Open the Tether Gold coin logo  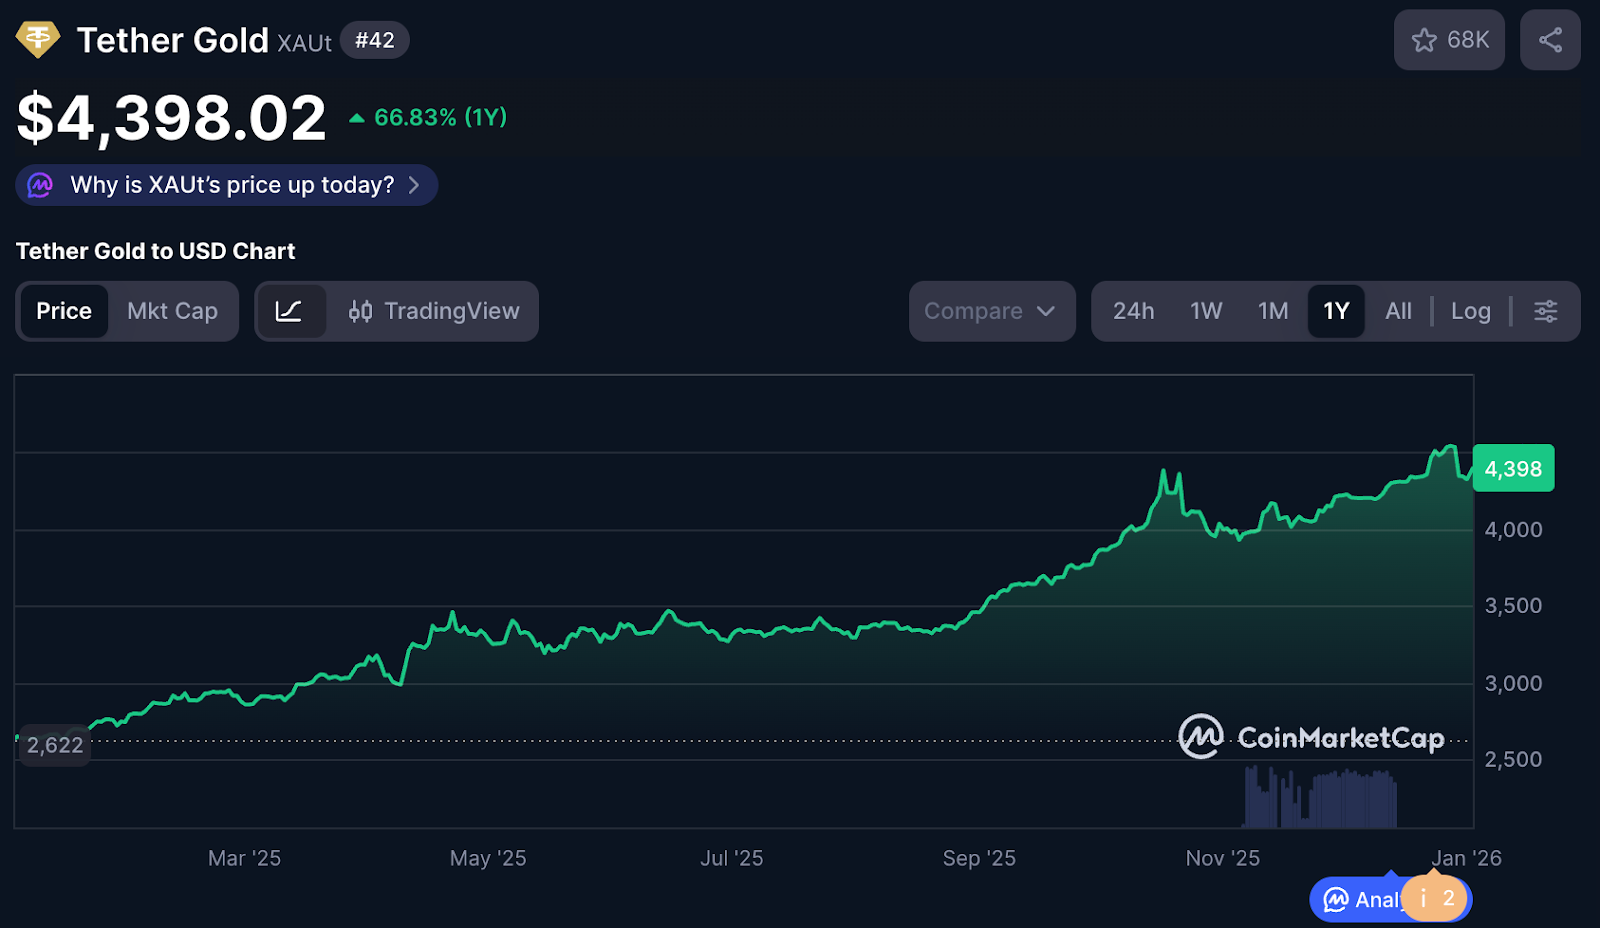pos(38,40)
